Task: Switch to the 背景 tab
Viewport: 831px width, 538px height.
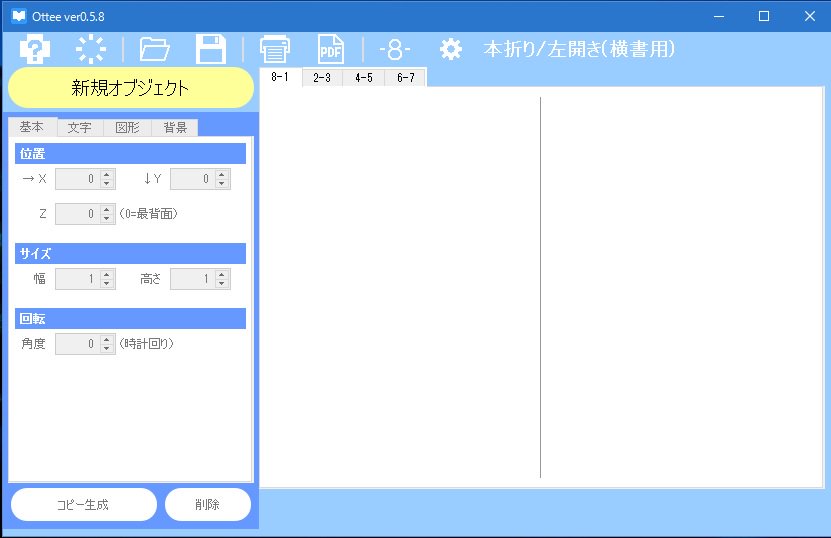Action: tap(175, 127)
